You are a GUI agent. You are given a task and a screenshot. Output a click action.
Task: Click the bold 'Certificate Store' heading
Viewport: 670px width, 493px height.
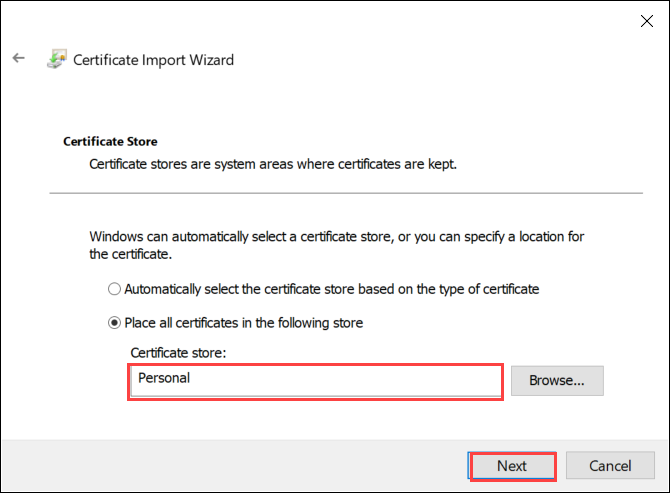[x=110, y=142]
